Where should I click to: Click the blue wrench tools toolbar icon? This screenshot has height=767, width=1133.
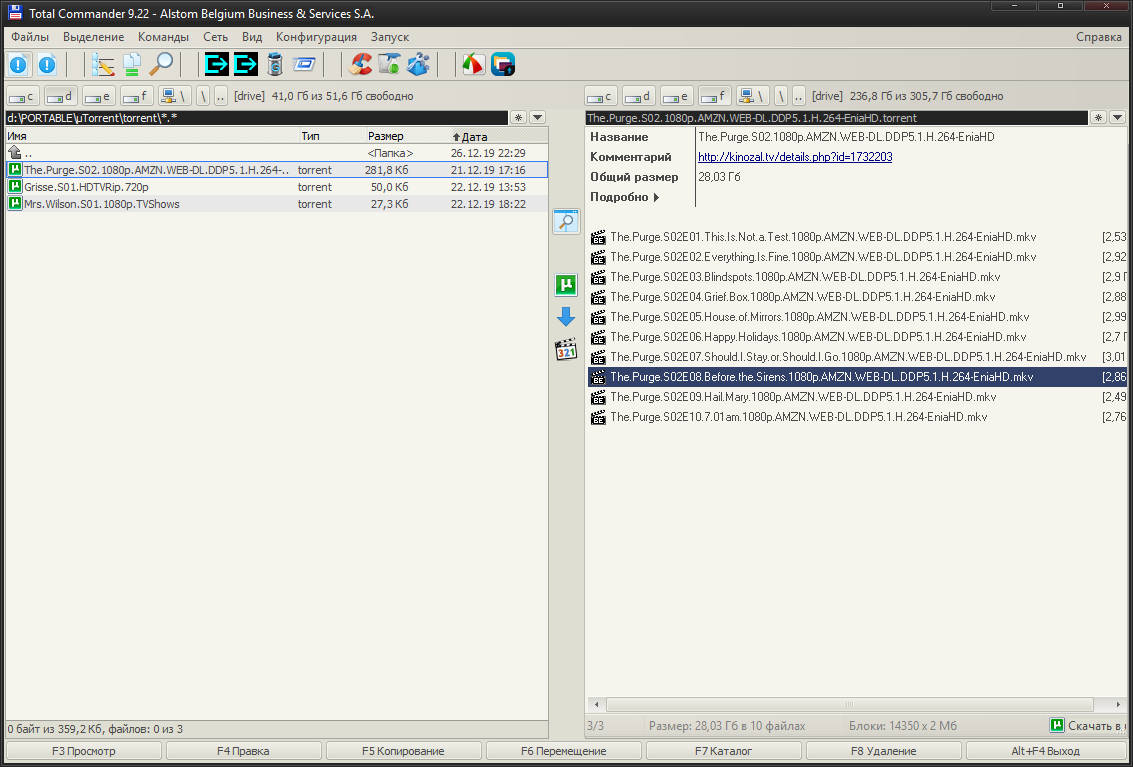[x=418, y=65]
